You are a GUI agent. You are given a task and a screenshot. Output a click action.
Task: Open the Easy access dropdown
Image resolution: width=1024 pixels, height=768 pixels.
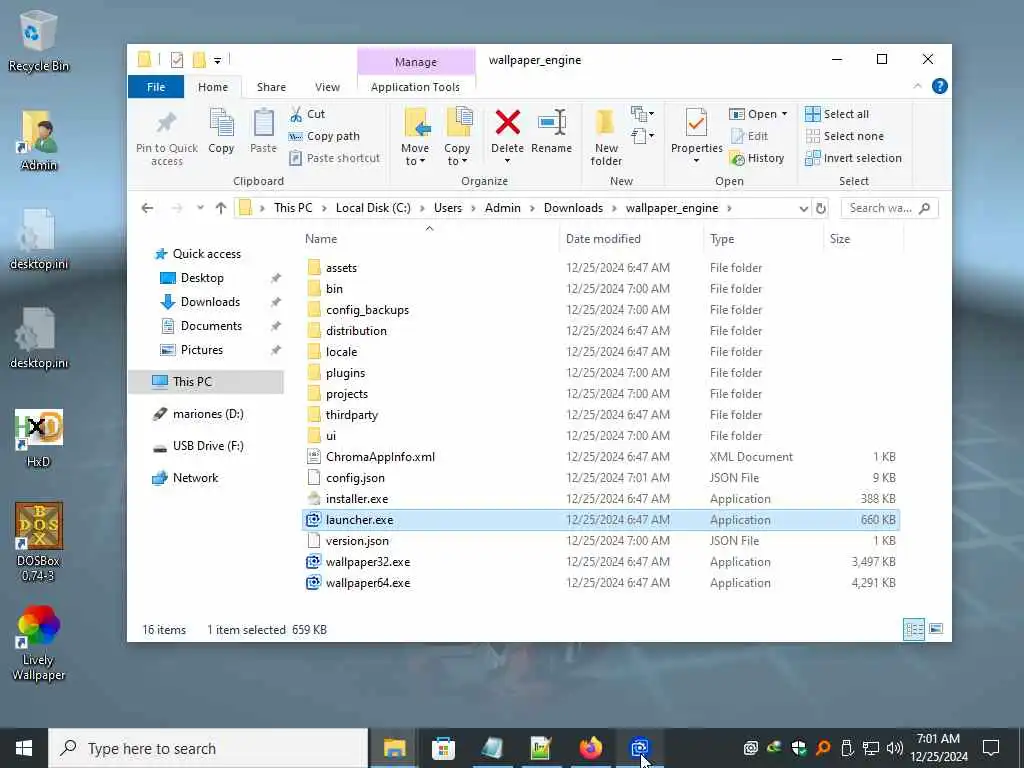point(643,136)
